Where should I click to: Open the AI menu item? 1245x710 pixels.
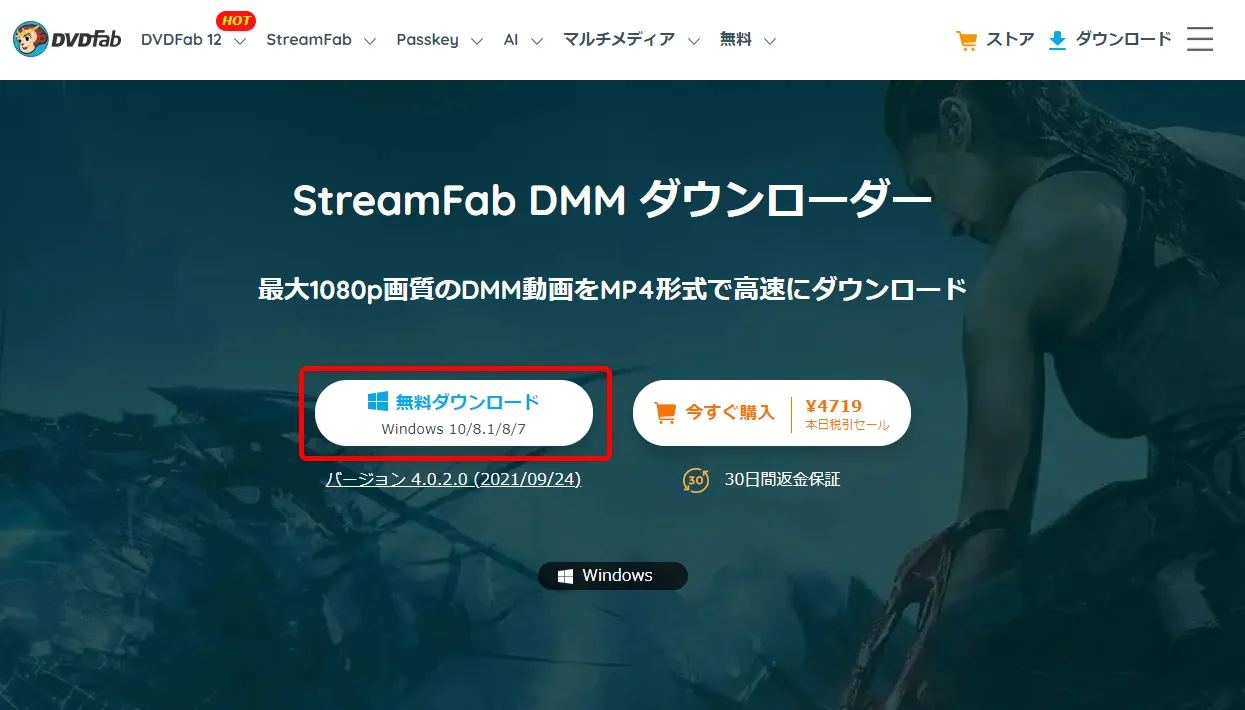[x=511, y=40]
